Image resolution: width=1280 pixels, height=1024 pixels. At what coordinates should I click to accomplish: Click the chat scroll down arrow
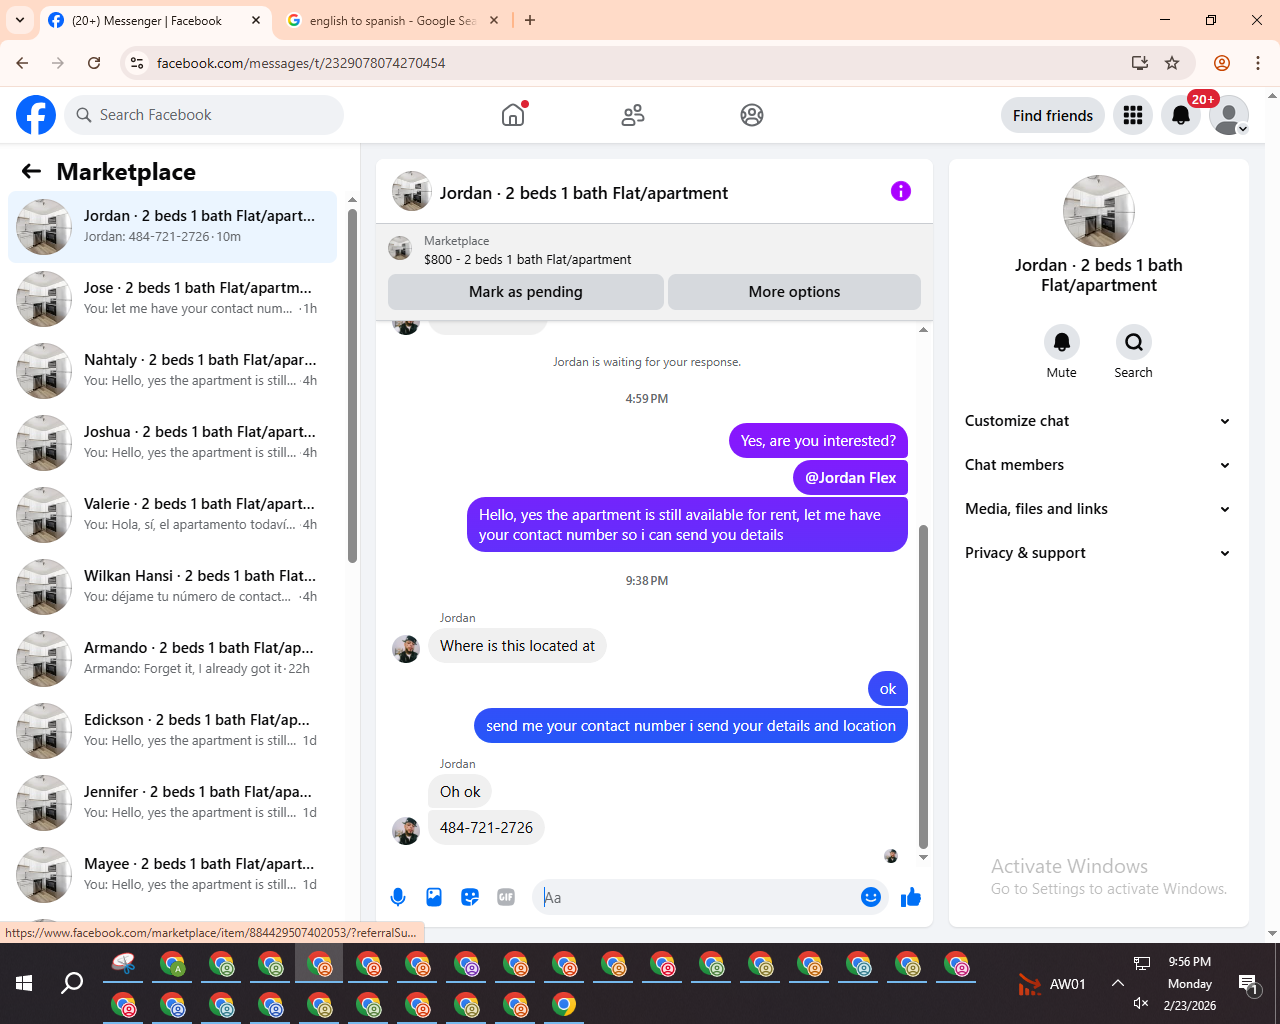923,857
